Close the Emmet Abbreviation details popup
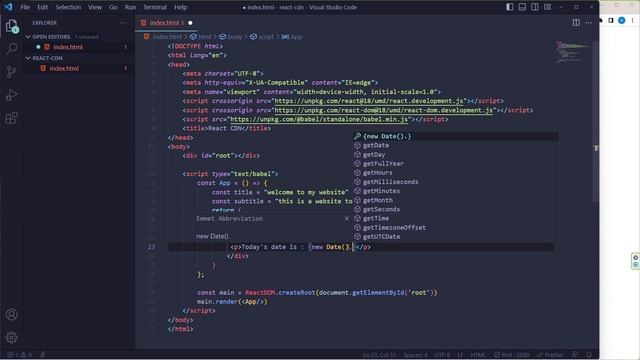The width and height of the screenshot is (640, 360). 347,218
